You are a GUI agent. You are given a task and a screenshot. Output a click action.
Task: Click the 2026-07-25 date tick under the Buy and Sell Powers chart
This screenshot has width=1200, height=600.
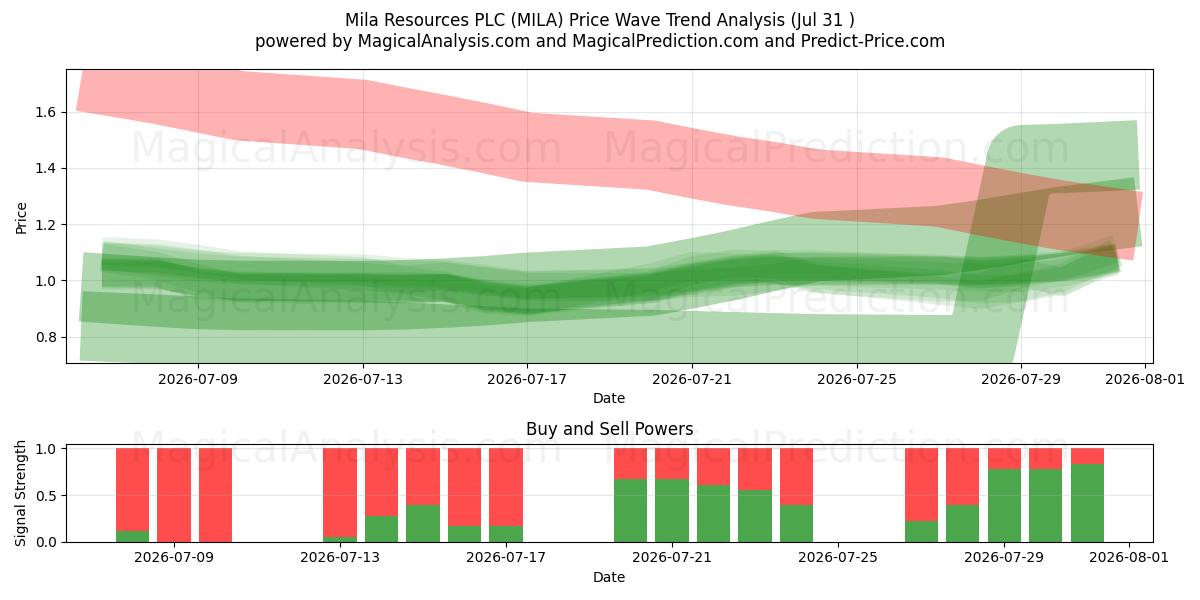(838, 559)
